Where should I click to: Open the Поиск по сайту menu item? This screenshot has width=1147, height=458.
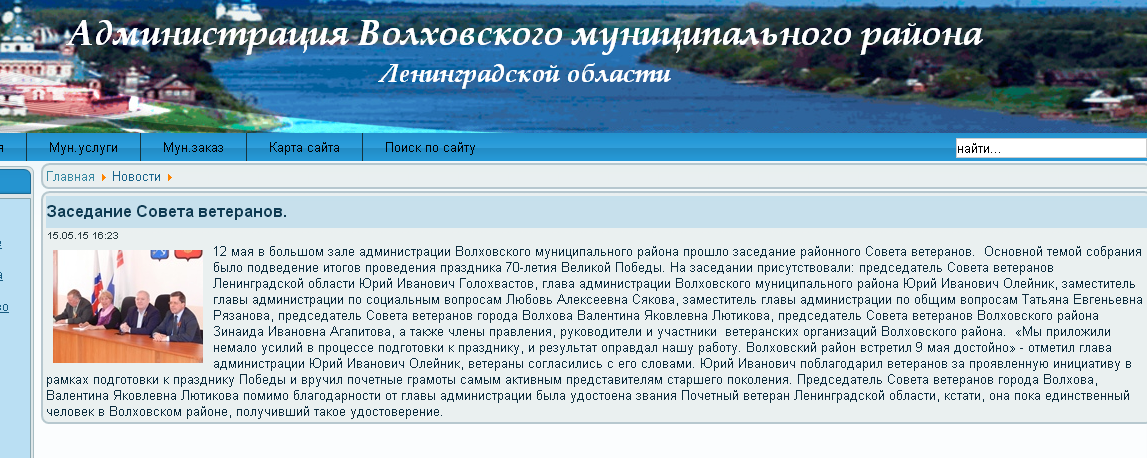click(430, 148)
